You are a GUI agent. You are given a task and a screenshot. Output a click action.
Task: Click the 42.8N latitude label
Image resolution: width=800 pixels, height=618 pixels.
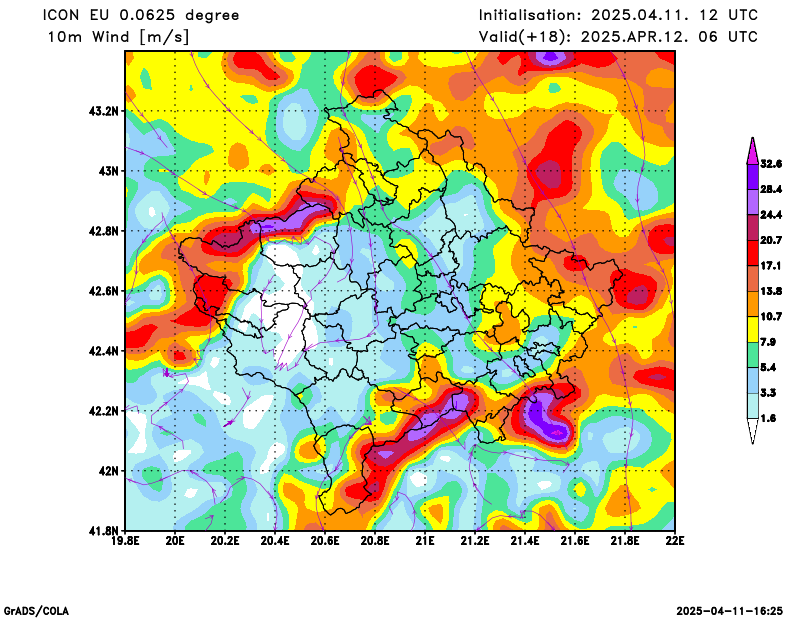tap(104, 231)
